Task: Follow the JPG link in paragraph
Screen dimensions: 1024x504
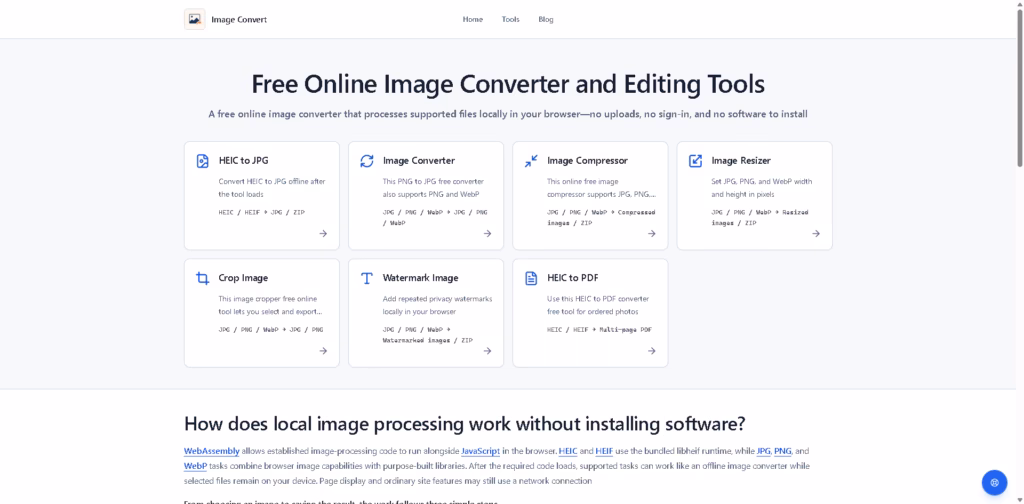Action: pyautogui.click(x=763, y=451)
